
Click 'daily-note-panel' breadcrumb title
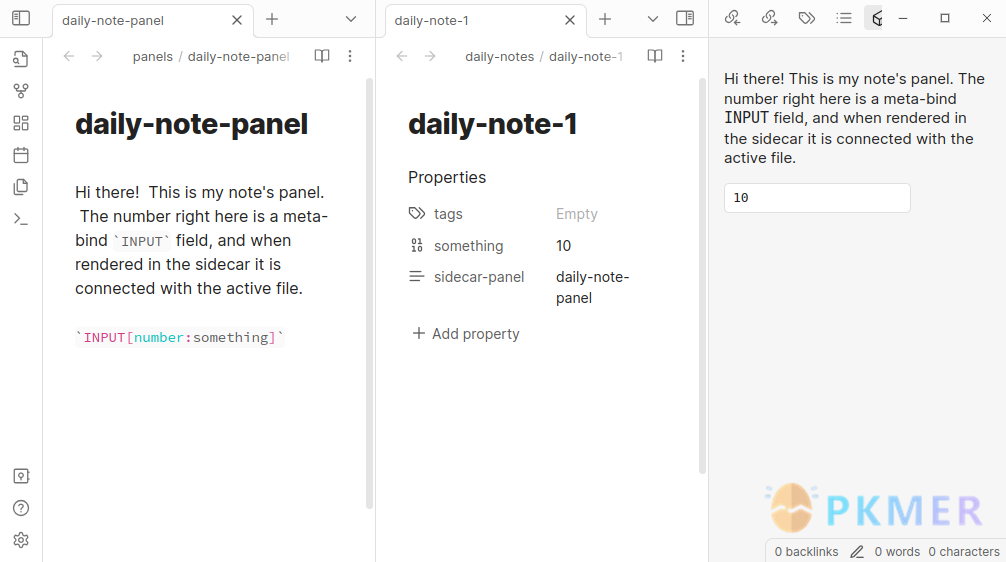click(x=239, y=56)
